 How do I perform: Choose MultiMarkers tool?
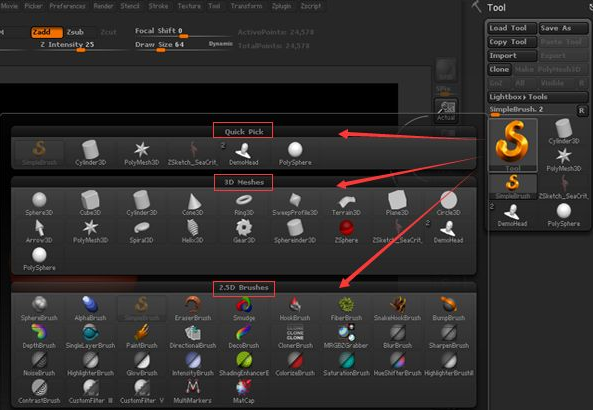(193, 391)
